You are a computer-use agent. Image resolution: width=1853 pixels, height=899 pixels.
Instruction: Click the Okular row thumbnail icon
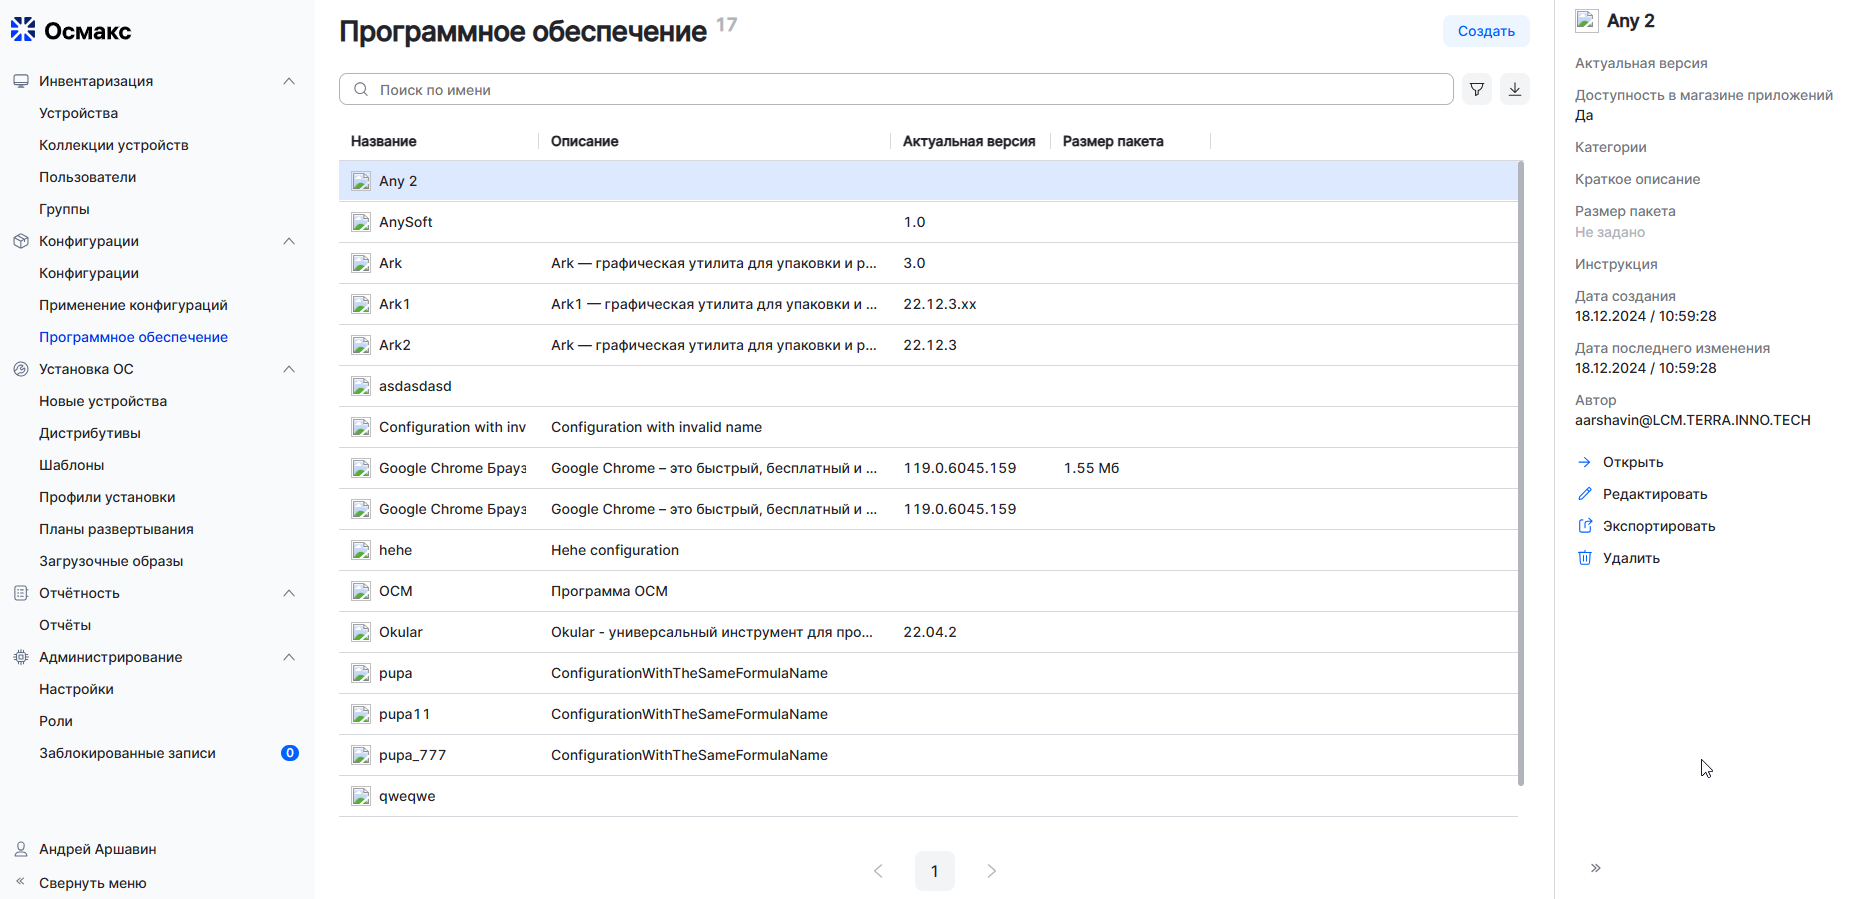coord(361,632)
